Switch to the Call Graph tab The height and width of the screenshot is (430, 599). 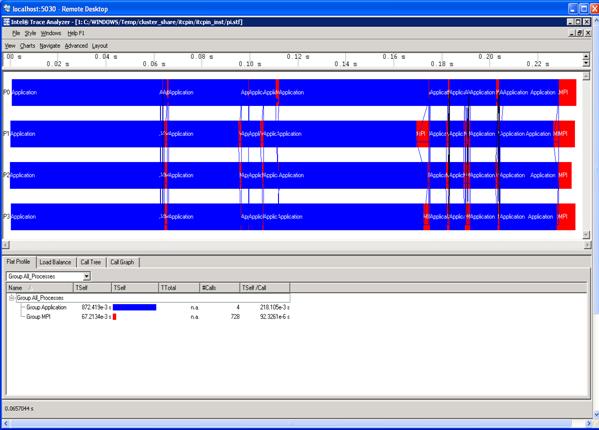[x=122, y=262]
